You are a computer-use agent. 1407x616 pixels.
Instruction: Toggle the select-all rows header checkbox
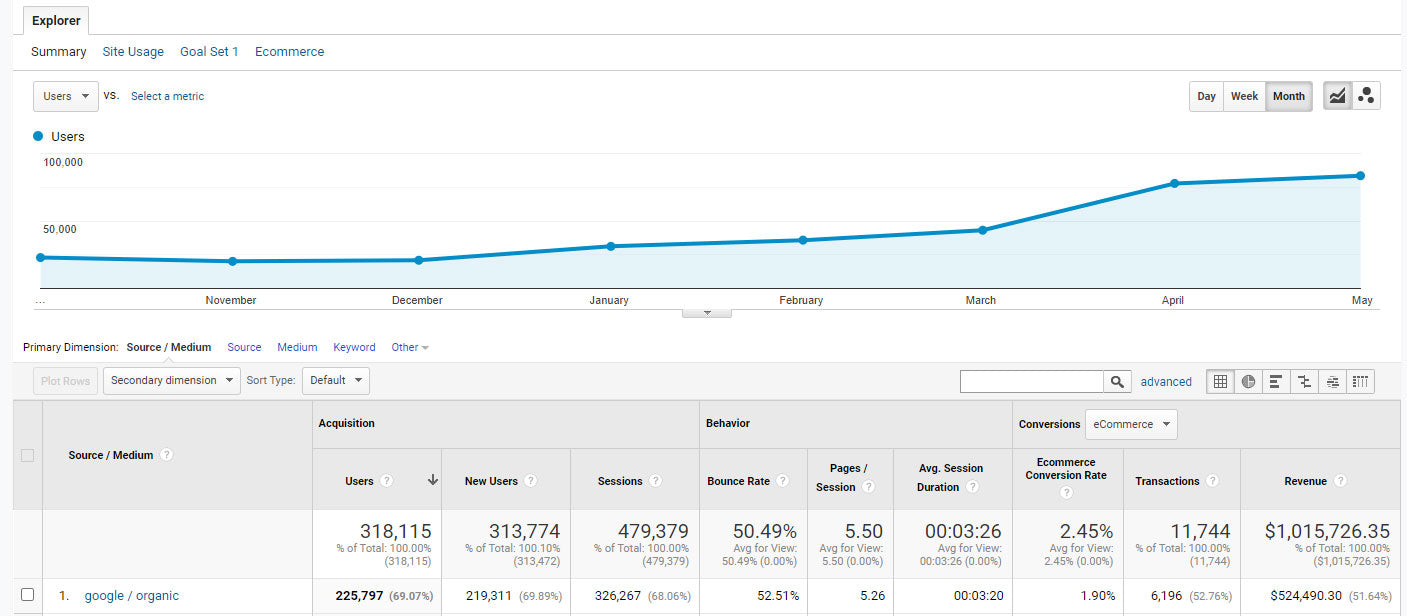point(28,455)
